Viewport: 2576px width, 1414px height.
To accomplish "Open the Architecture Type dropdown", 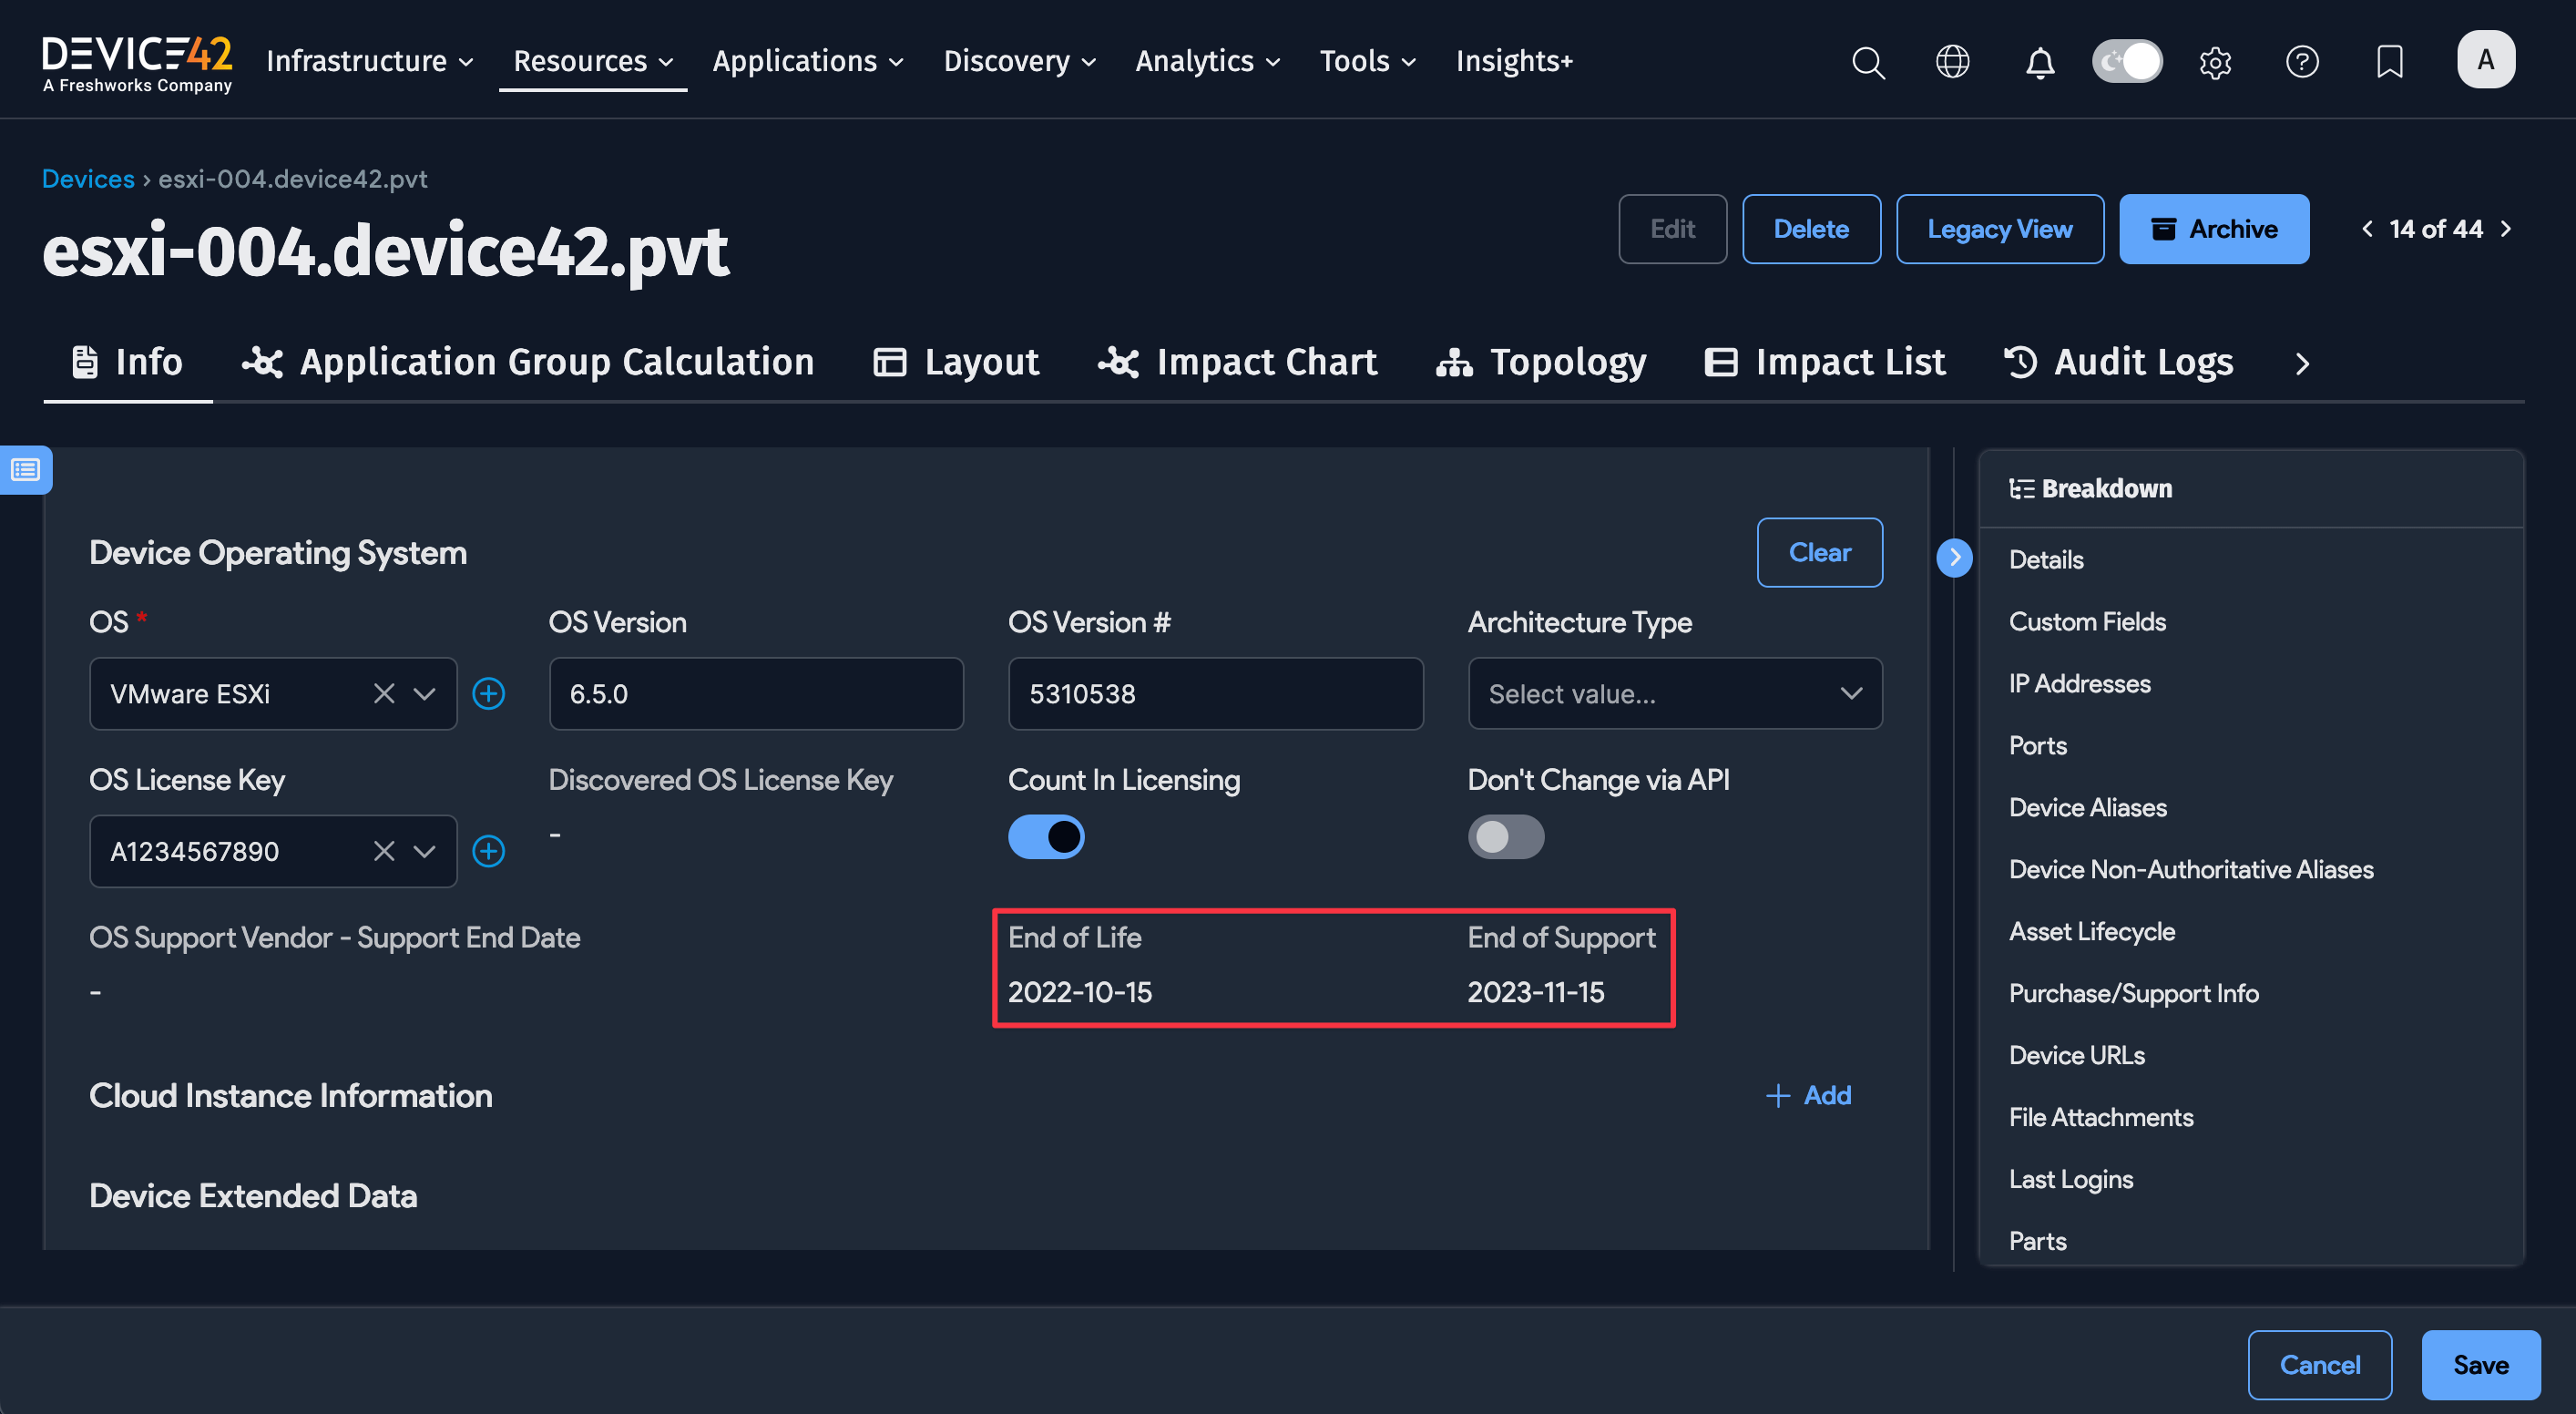I will click(x=1674, y=693).
